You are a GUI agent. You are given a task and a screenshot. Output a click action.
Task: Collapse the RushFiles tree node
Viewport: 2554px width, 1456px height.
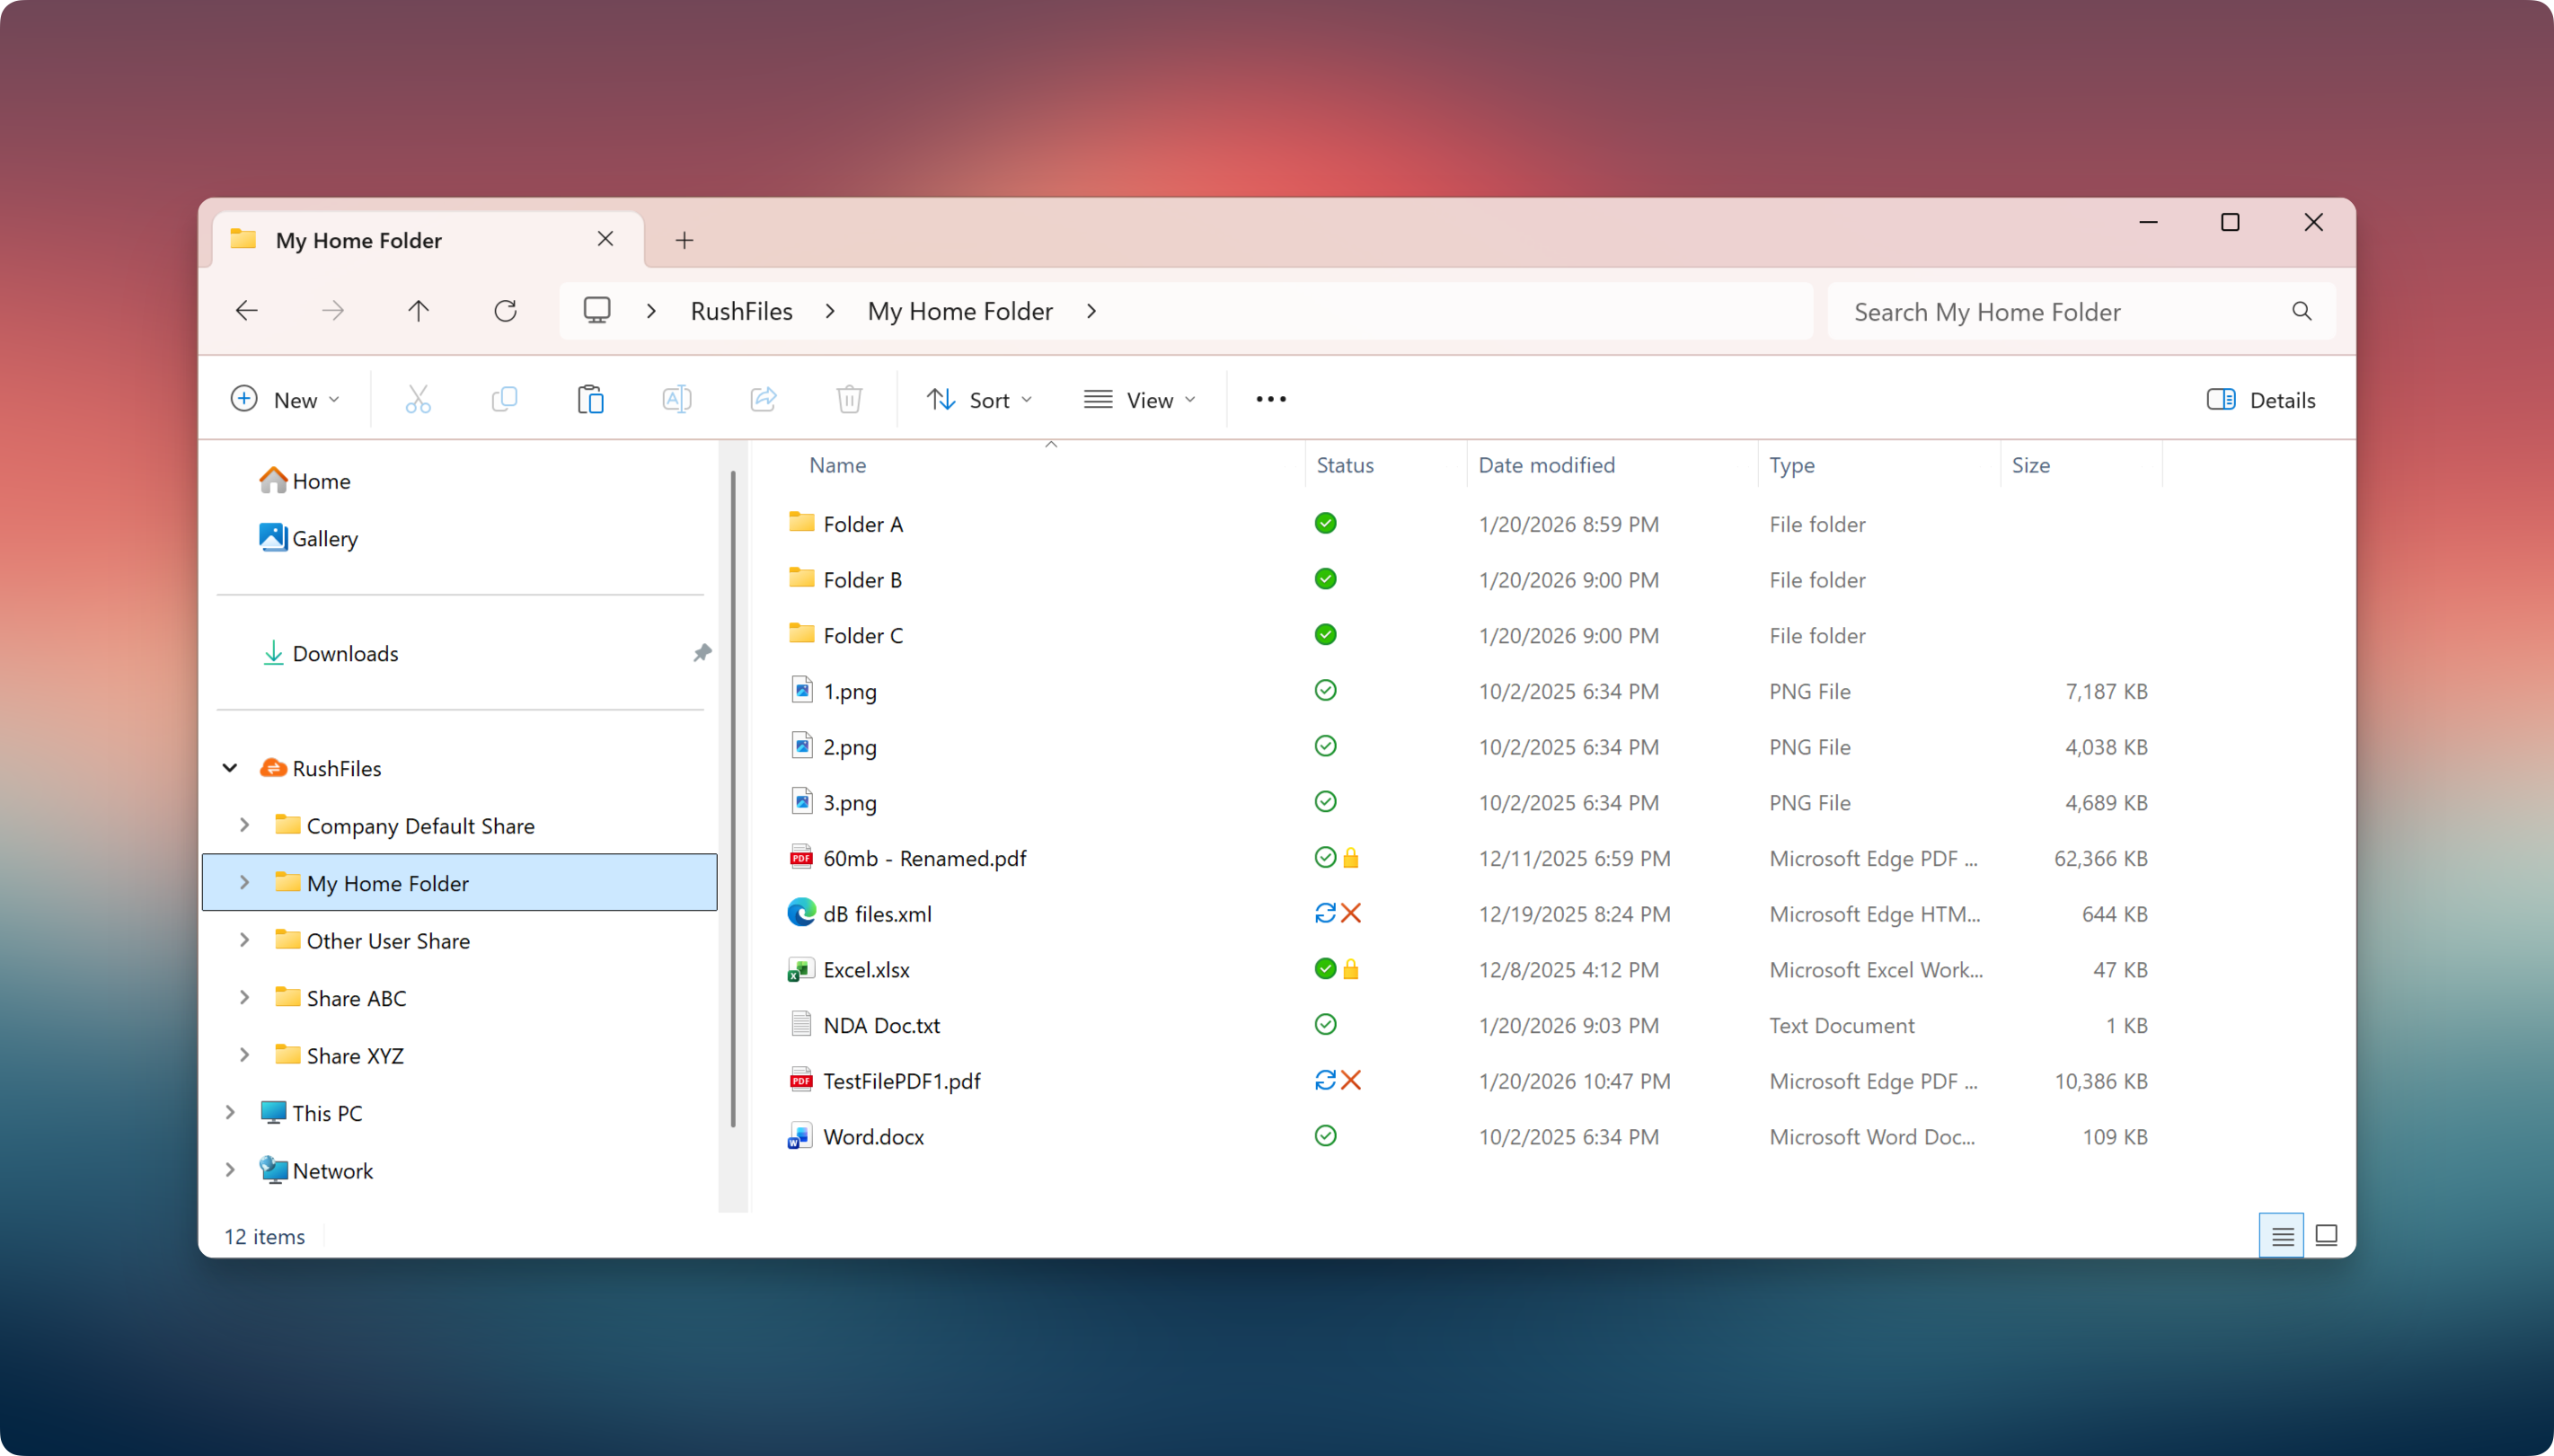pyautogui.click(x=230, y=768)
